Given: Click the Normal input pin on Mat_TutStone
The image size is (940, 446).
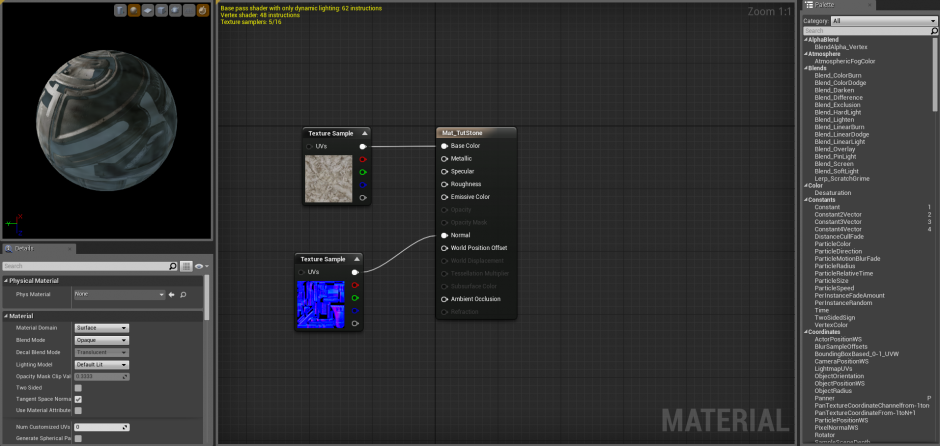Looking at the screenshot, I should coord(444,235).
